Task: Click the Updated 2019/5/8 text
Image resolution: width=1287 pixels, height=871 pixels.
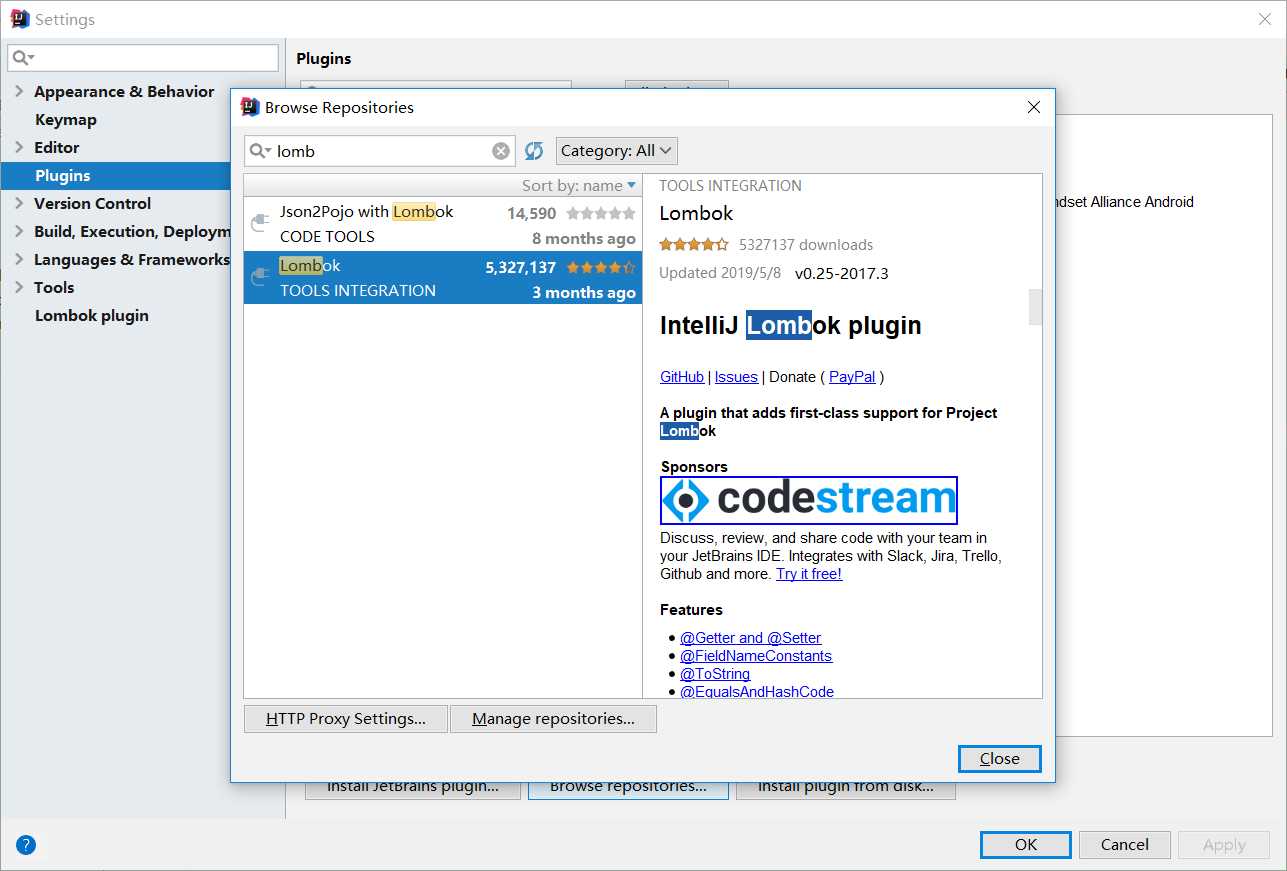Action: coord(720,273)
